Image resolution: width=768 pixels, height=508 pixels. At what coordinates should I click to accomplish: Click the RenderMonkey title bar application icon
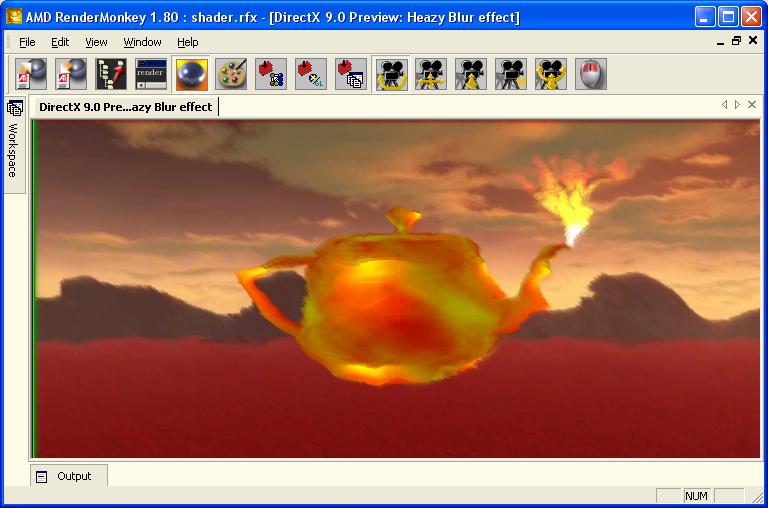tap(14, 17)
